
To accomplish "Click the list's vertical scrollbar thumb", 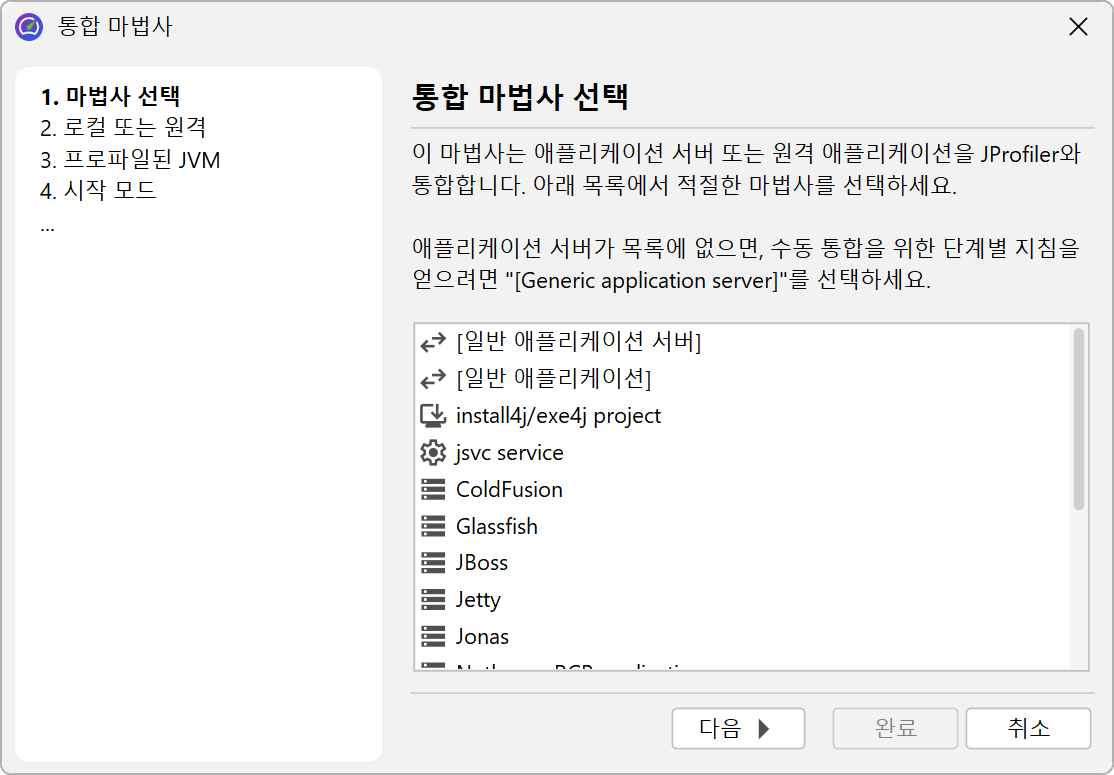I will (x=1078, y=419).
